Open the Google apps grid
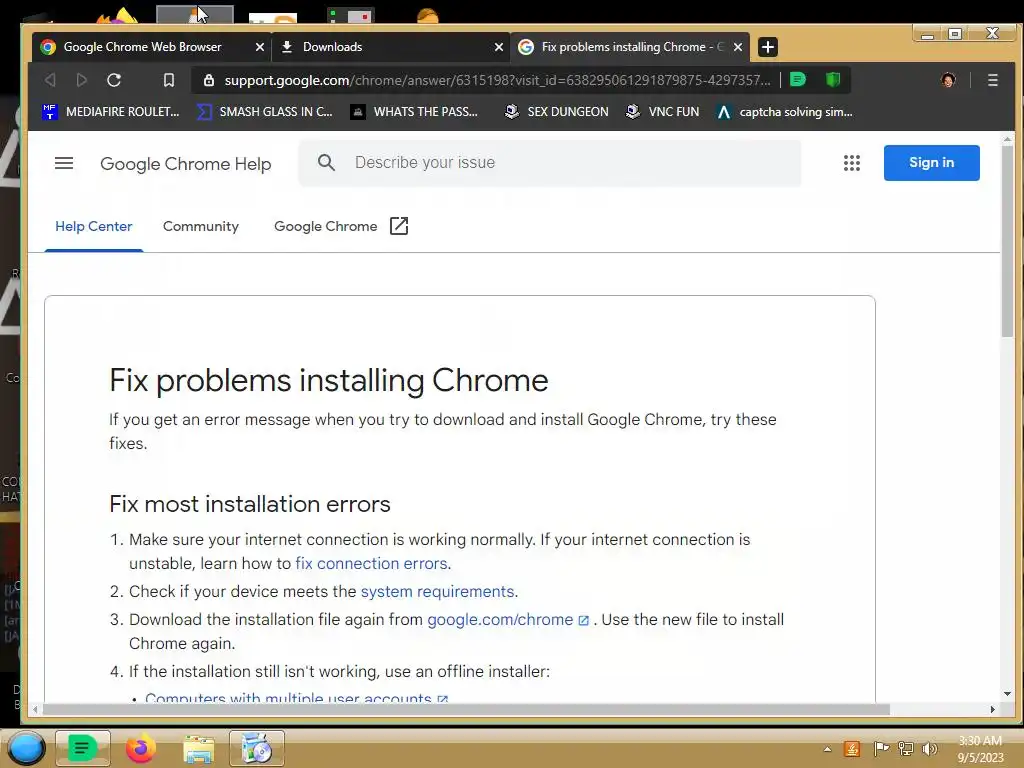Image resolution: width=1024 pixels, height=768 pixels. pos(852,163)
